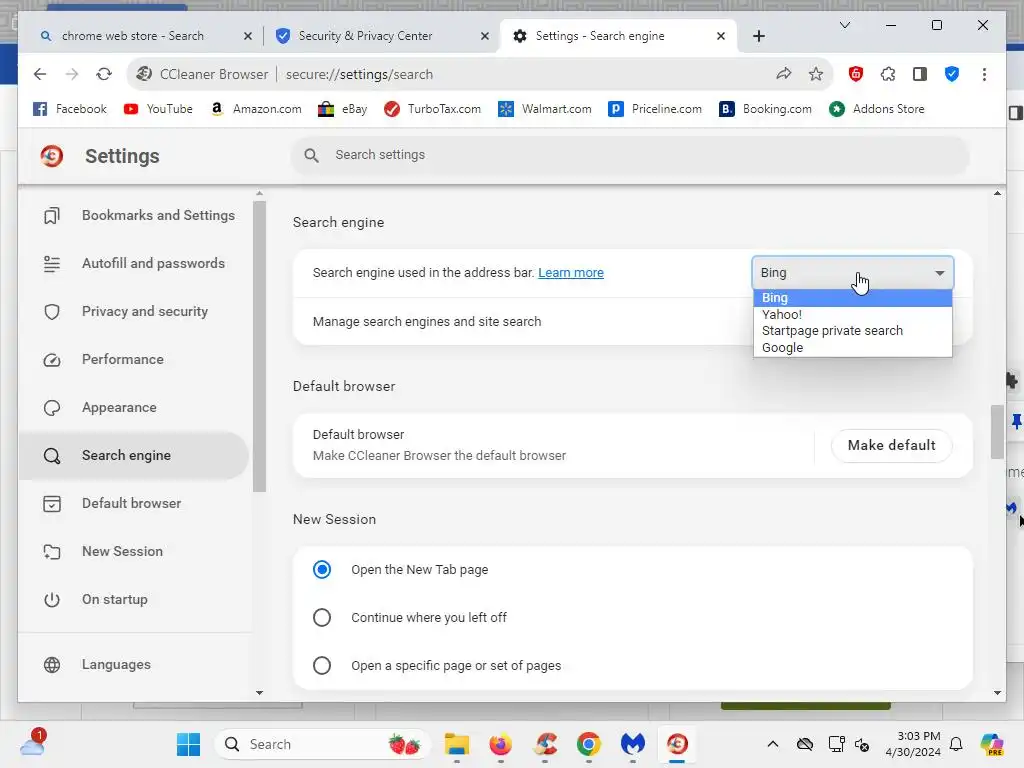1024x768 pixels.
Task: Click the sidebar scrollbar thumb
Action: tap(259, 346)
